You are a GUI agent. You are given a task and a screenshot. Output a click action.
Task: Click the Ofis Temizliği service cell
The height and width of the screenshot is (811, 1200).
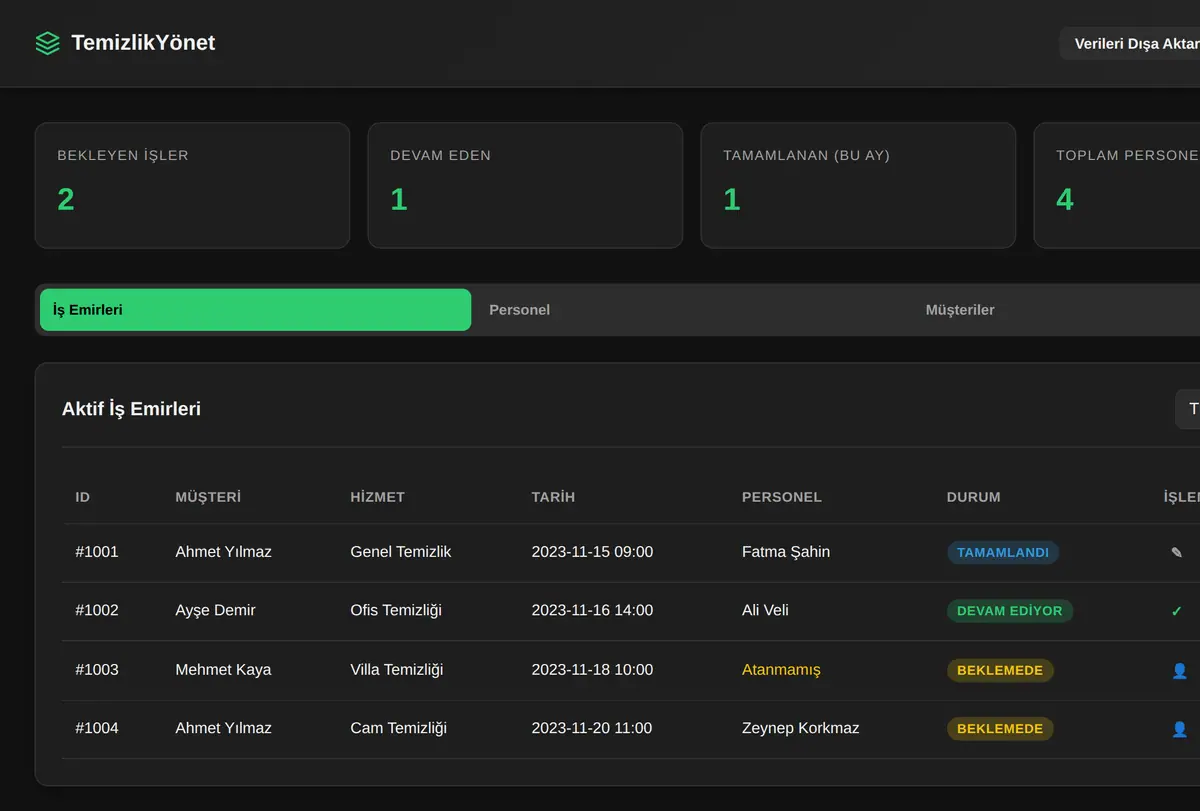(396, 611)
